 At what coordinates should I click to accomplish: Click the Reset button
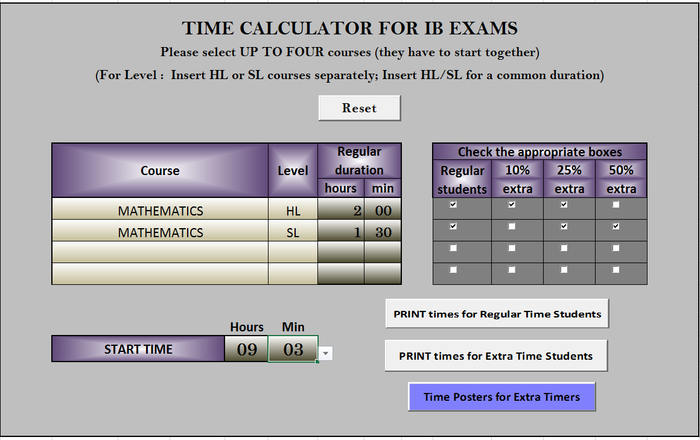[359, 108]
